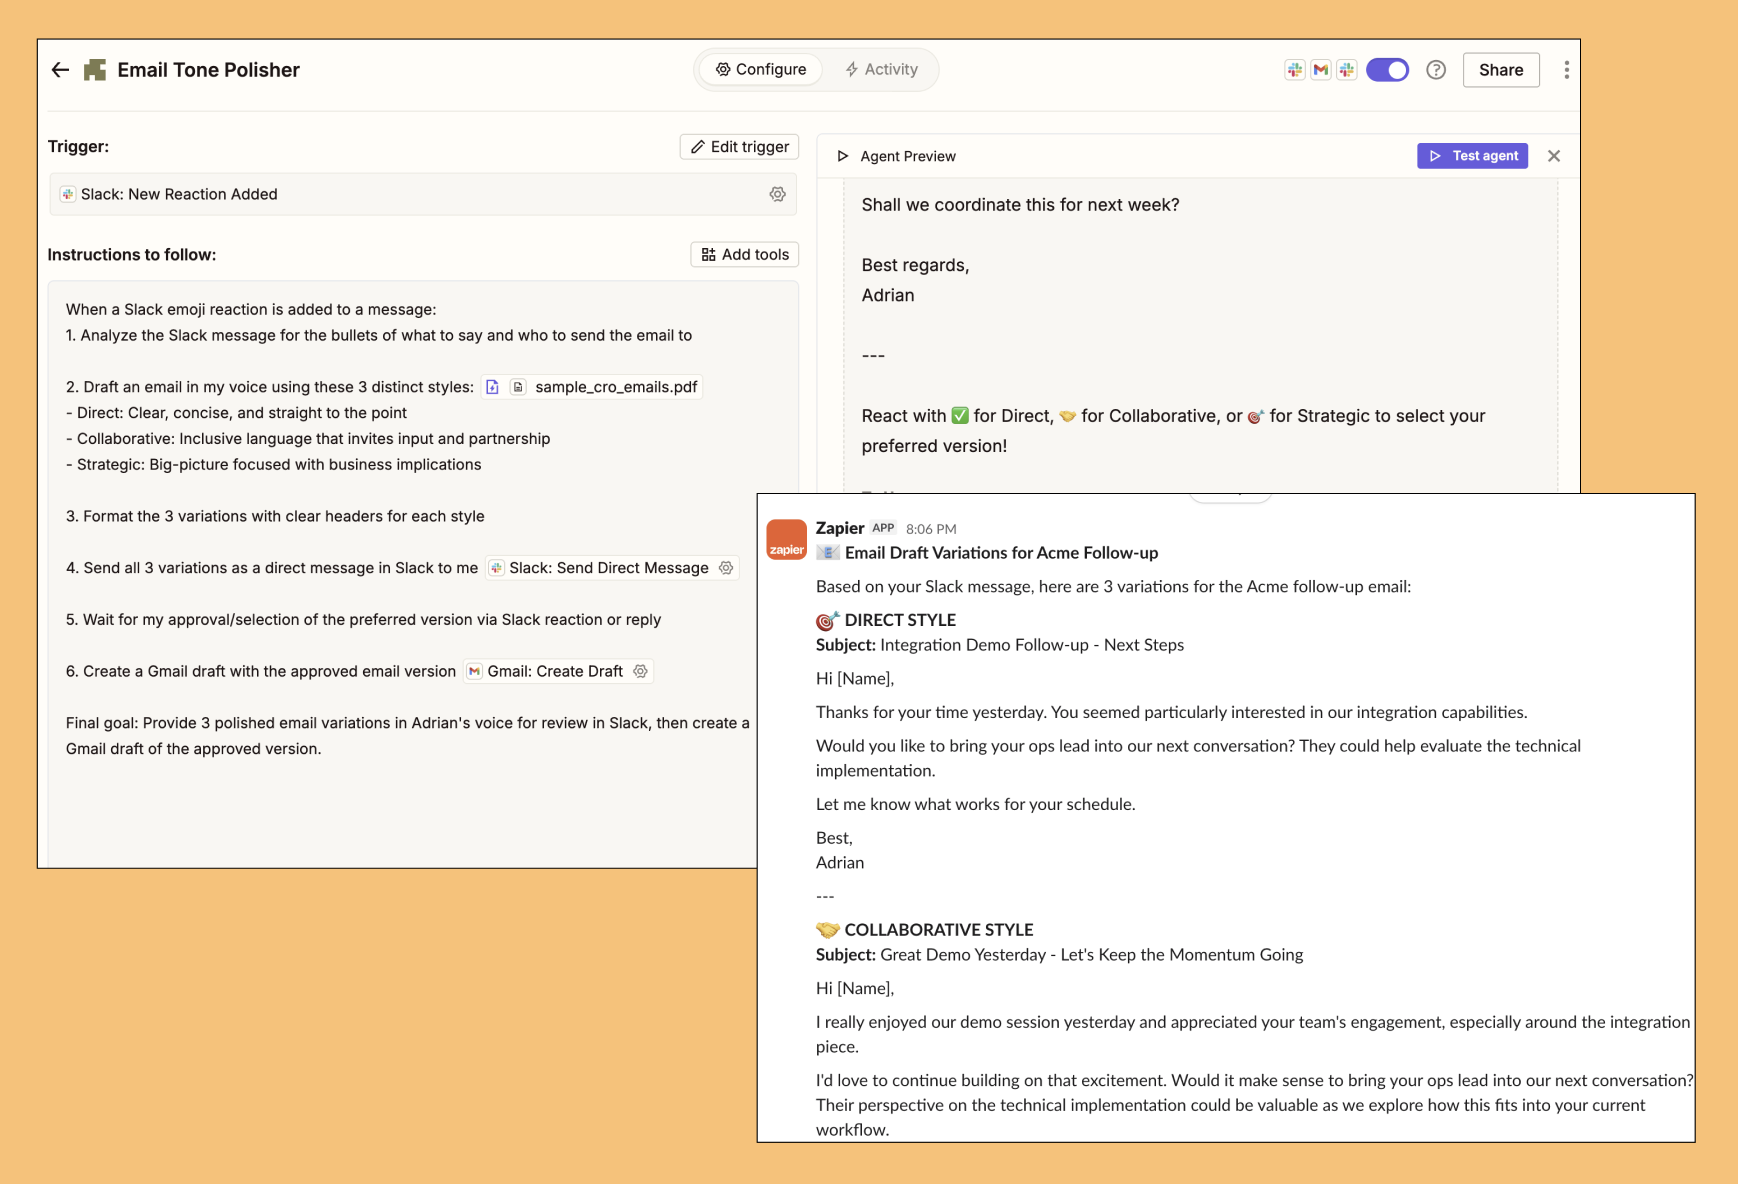Select the Slack: New Reaction Added trigger
The image size is (1738, 1184).
[x=423, y=194]
